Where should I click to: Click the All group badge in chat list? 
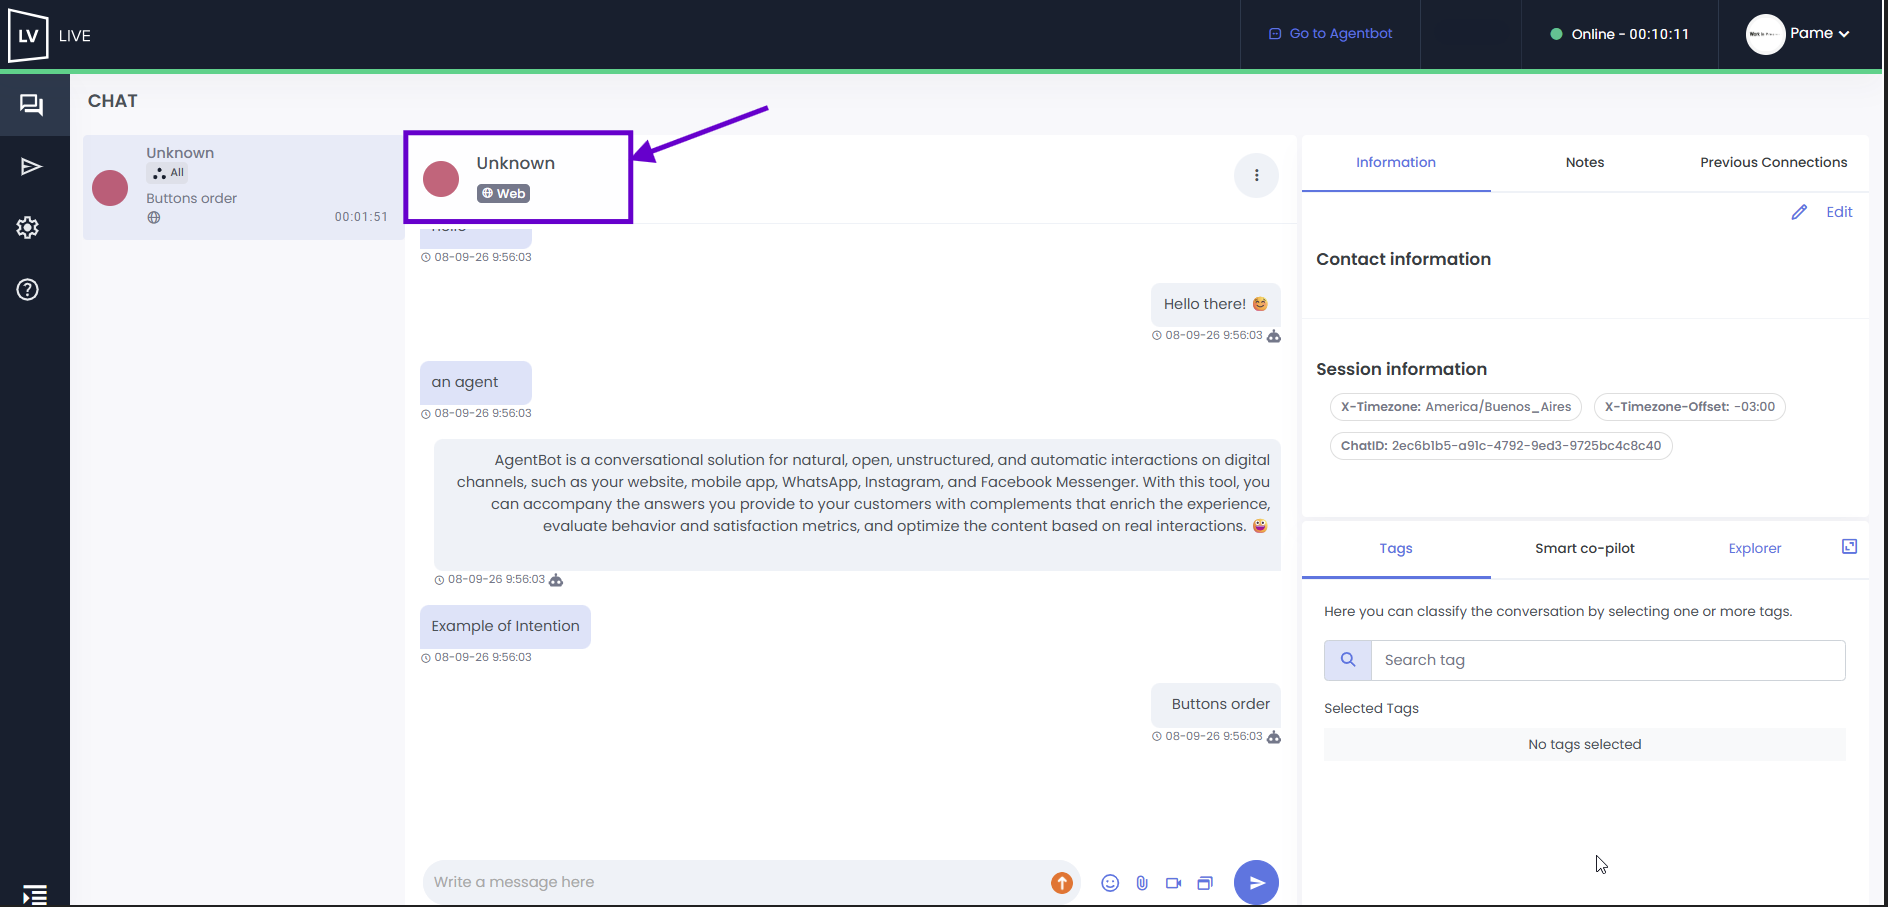point(169,173)
